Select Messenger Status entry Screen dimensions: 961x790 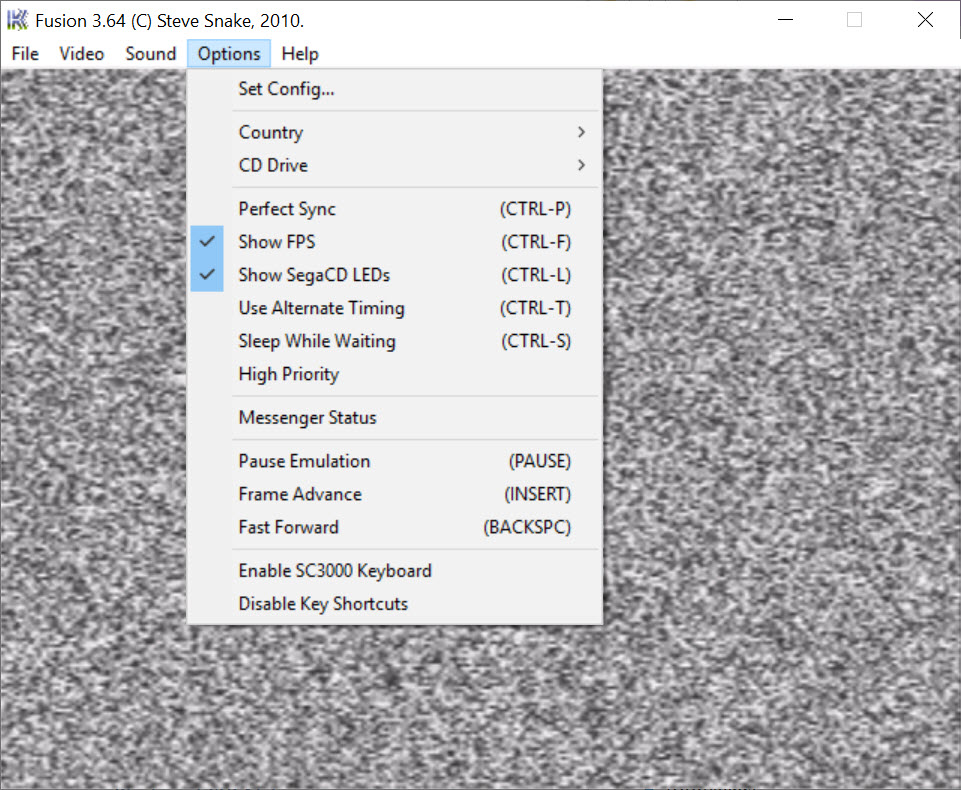coord(395,418)
